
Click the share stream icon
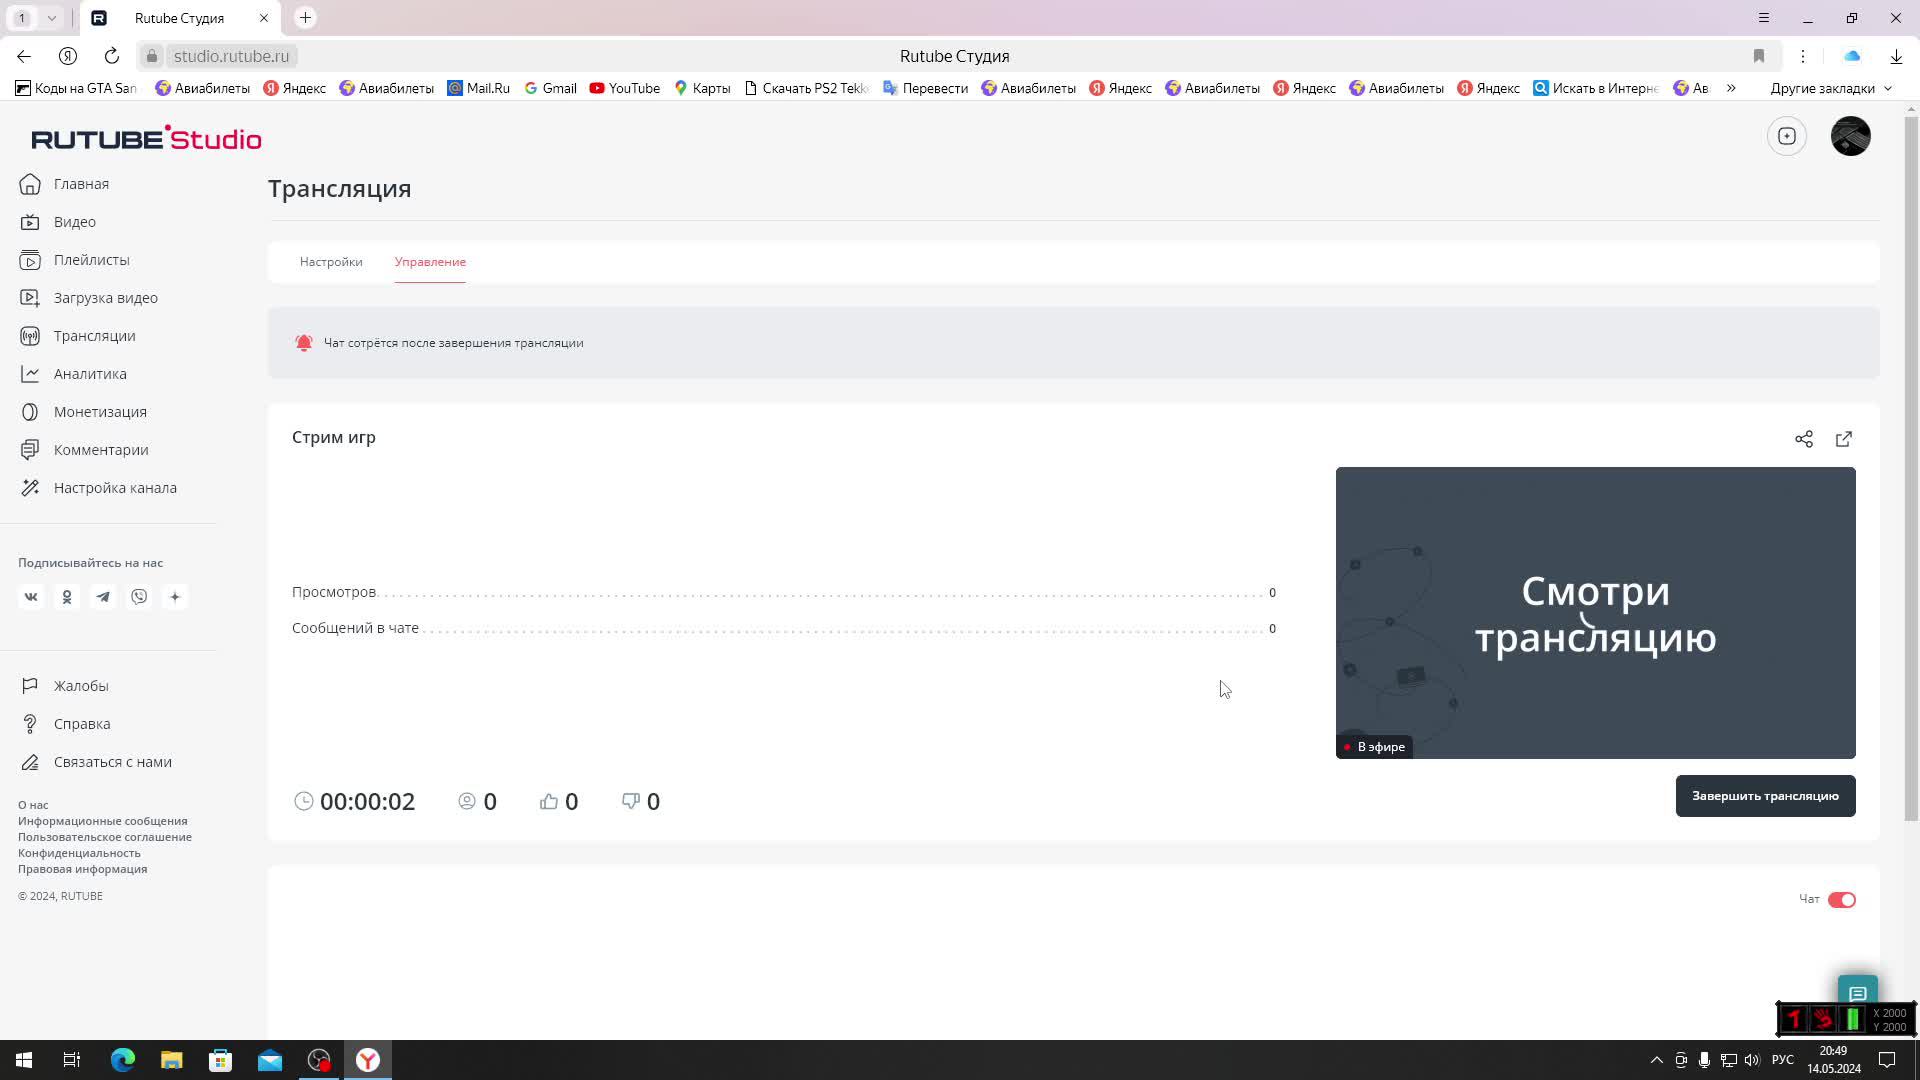click(x=1804, y=439)
